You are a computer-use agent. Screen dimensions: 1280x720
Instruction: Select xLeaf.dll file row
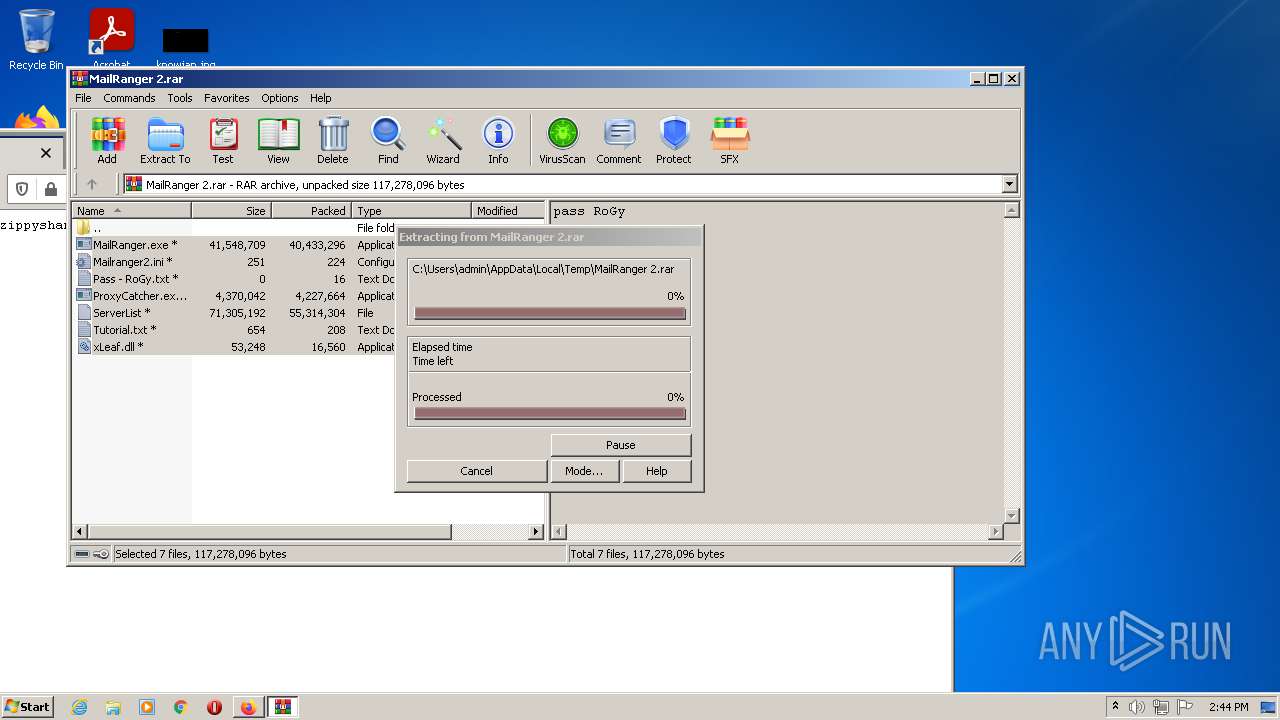tap(235, 347)
